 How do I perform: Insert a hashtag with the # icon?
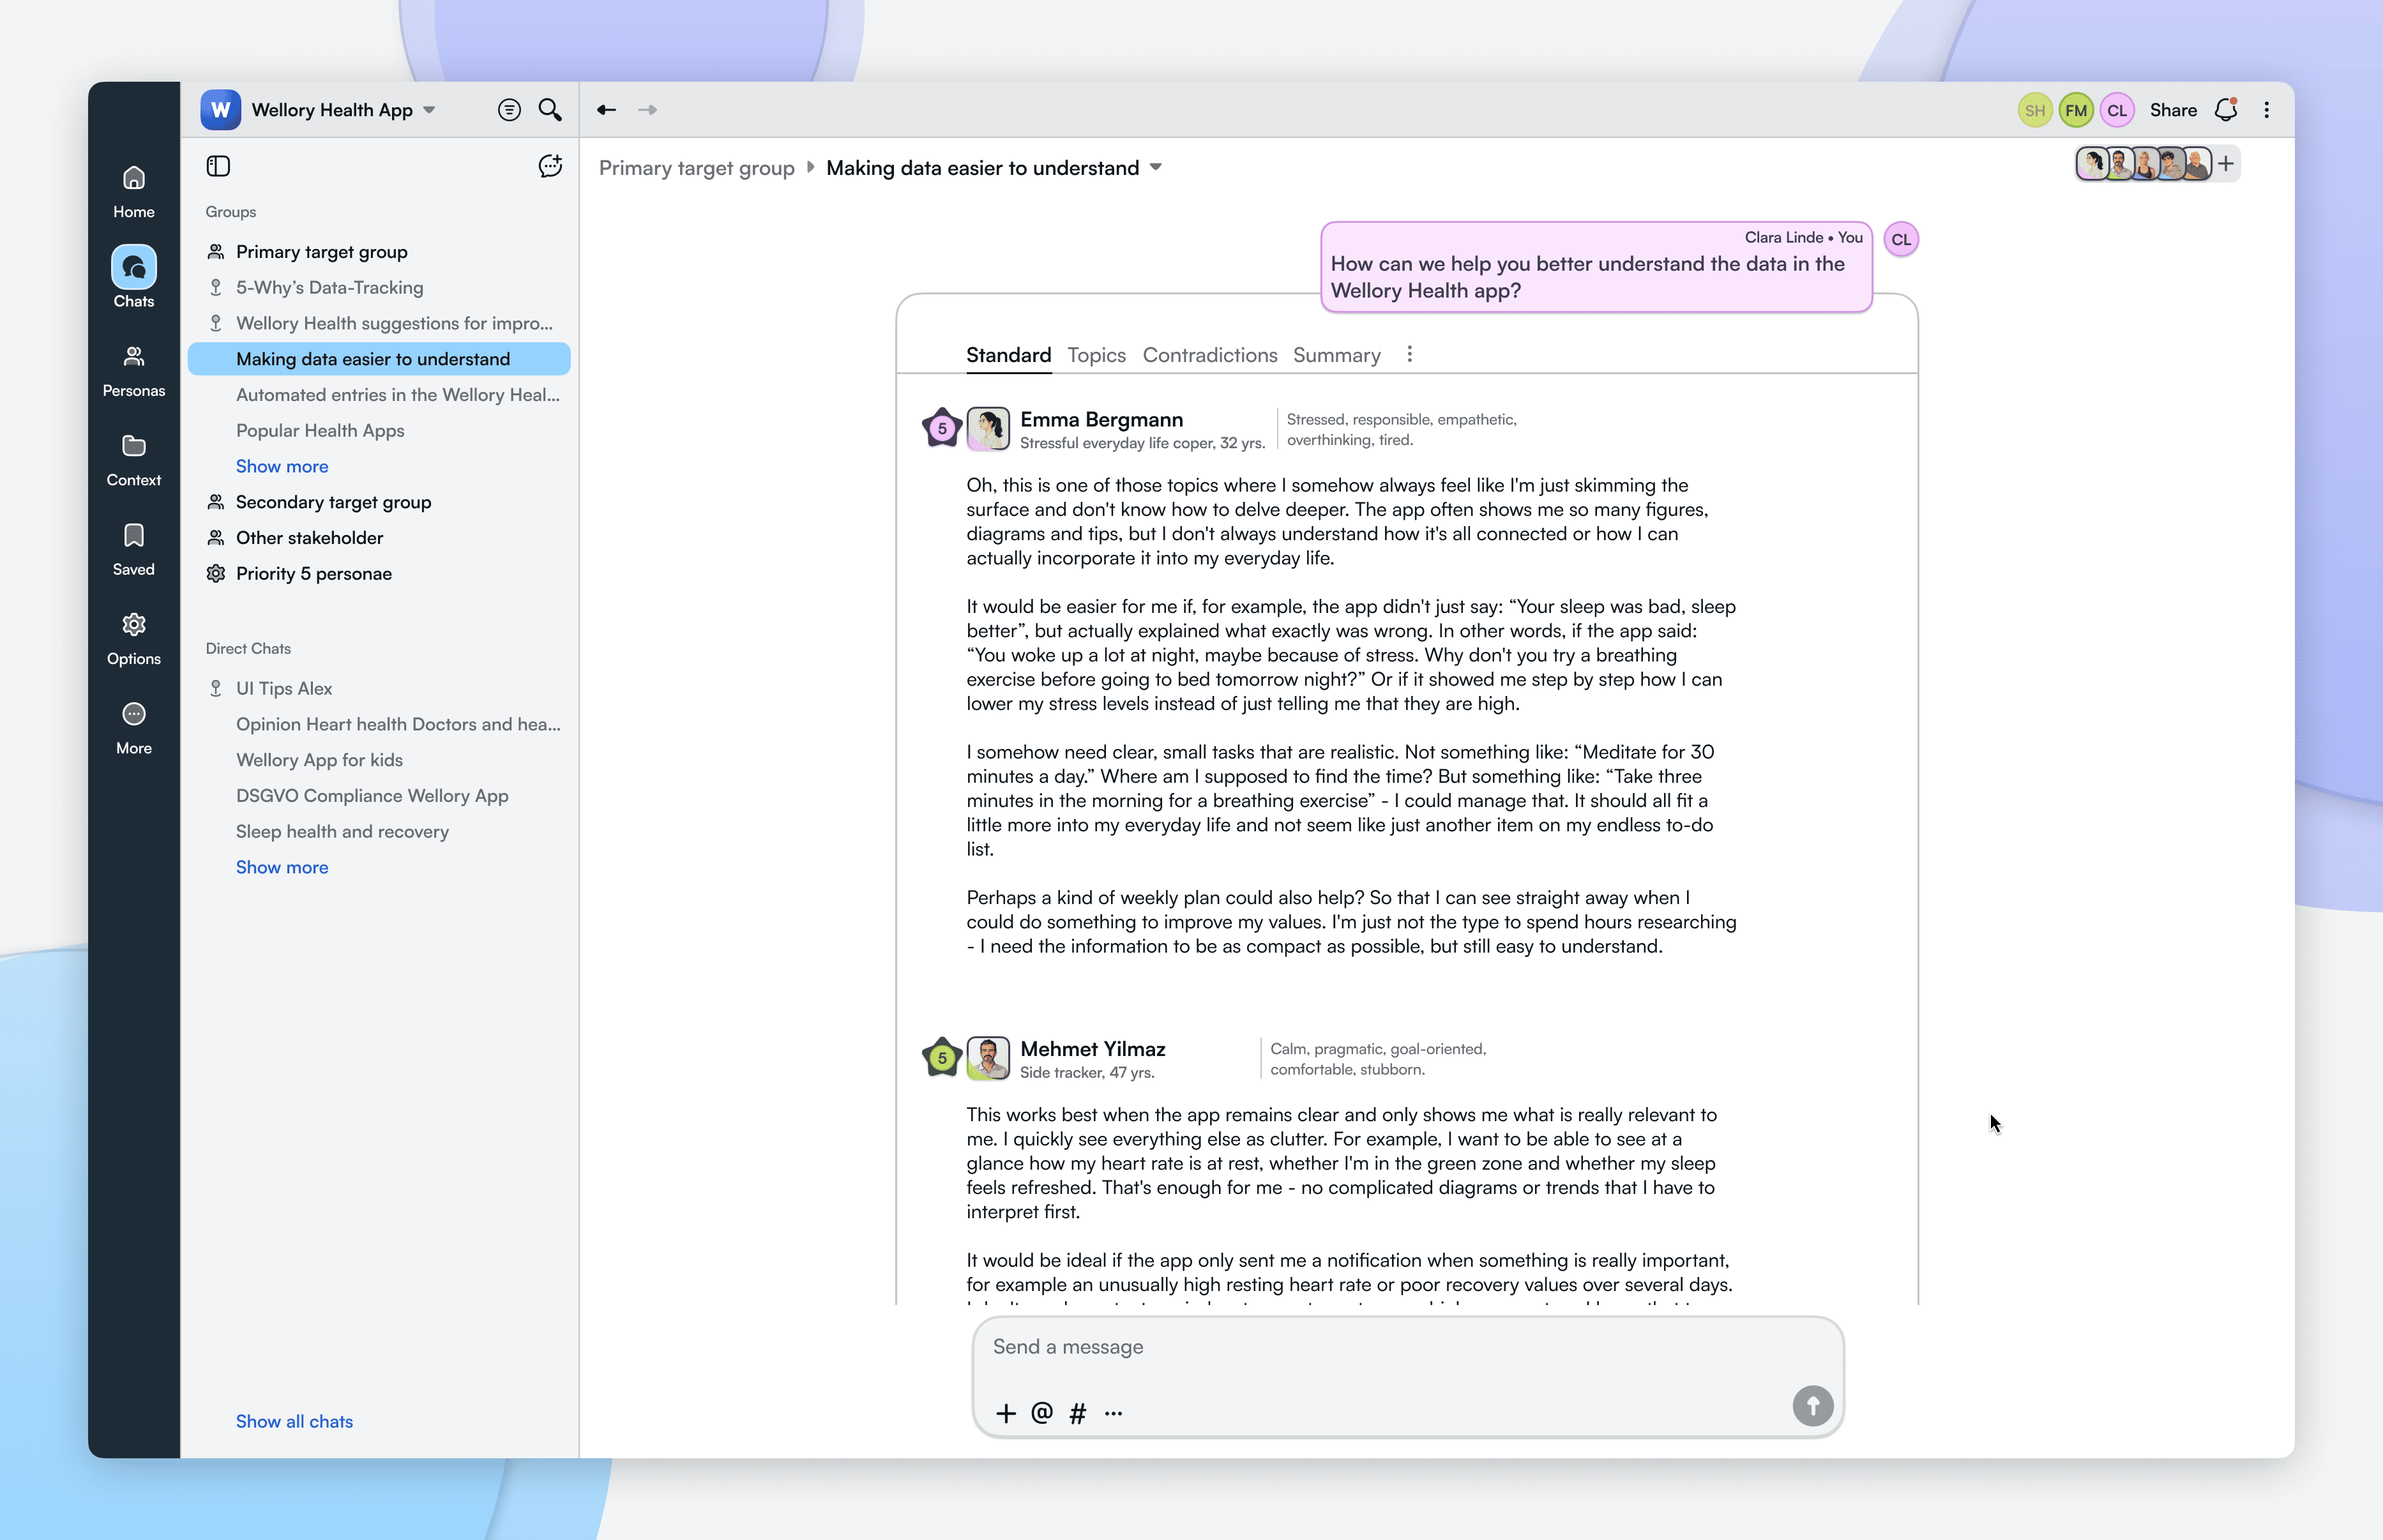[1078, 1413]
